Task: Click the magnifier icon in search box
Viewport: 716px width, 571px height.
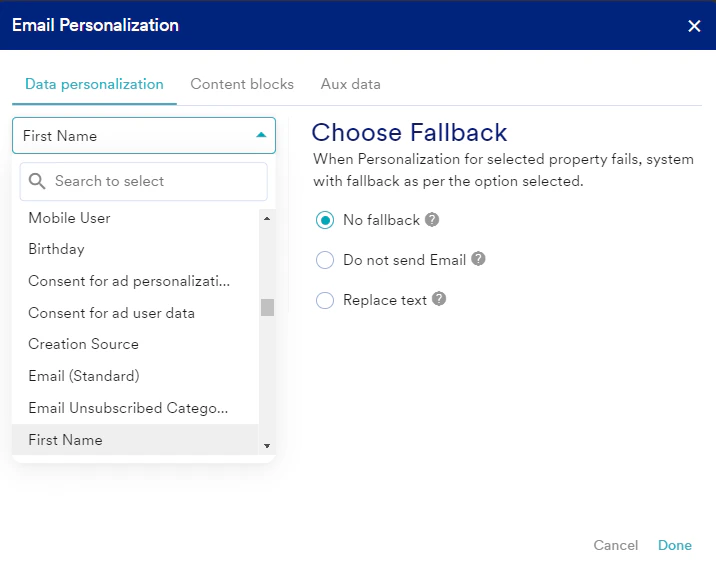Action: [38, 181]
